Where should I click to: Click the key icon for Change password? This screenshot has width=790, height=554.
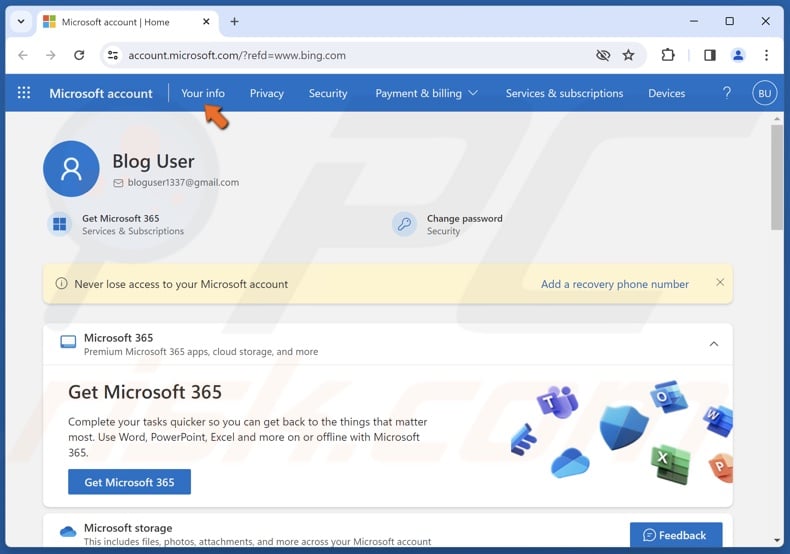point(404,224)
